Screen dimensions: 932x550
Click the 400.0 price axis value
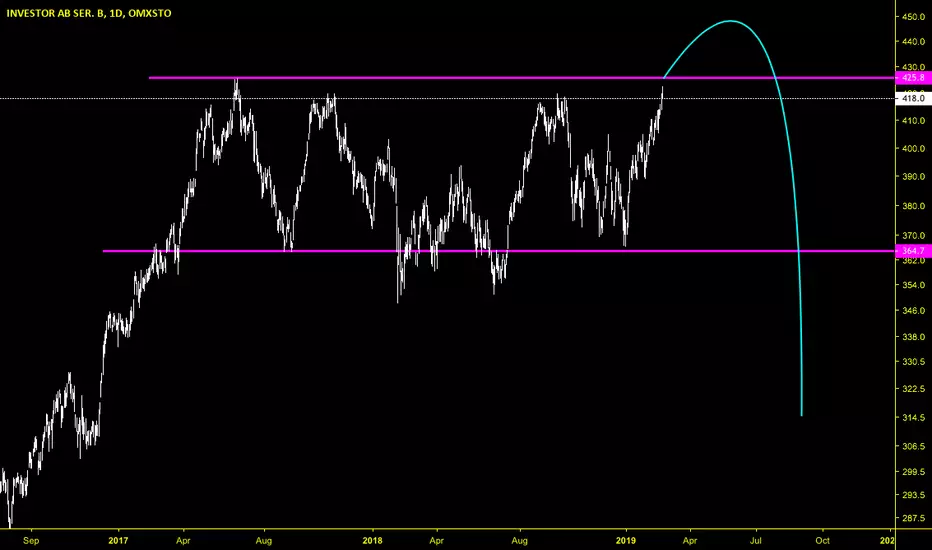click(914, 149)
